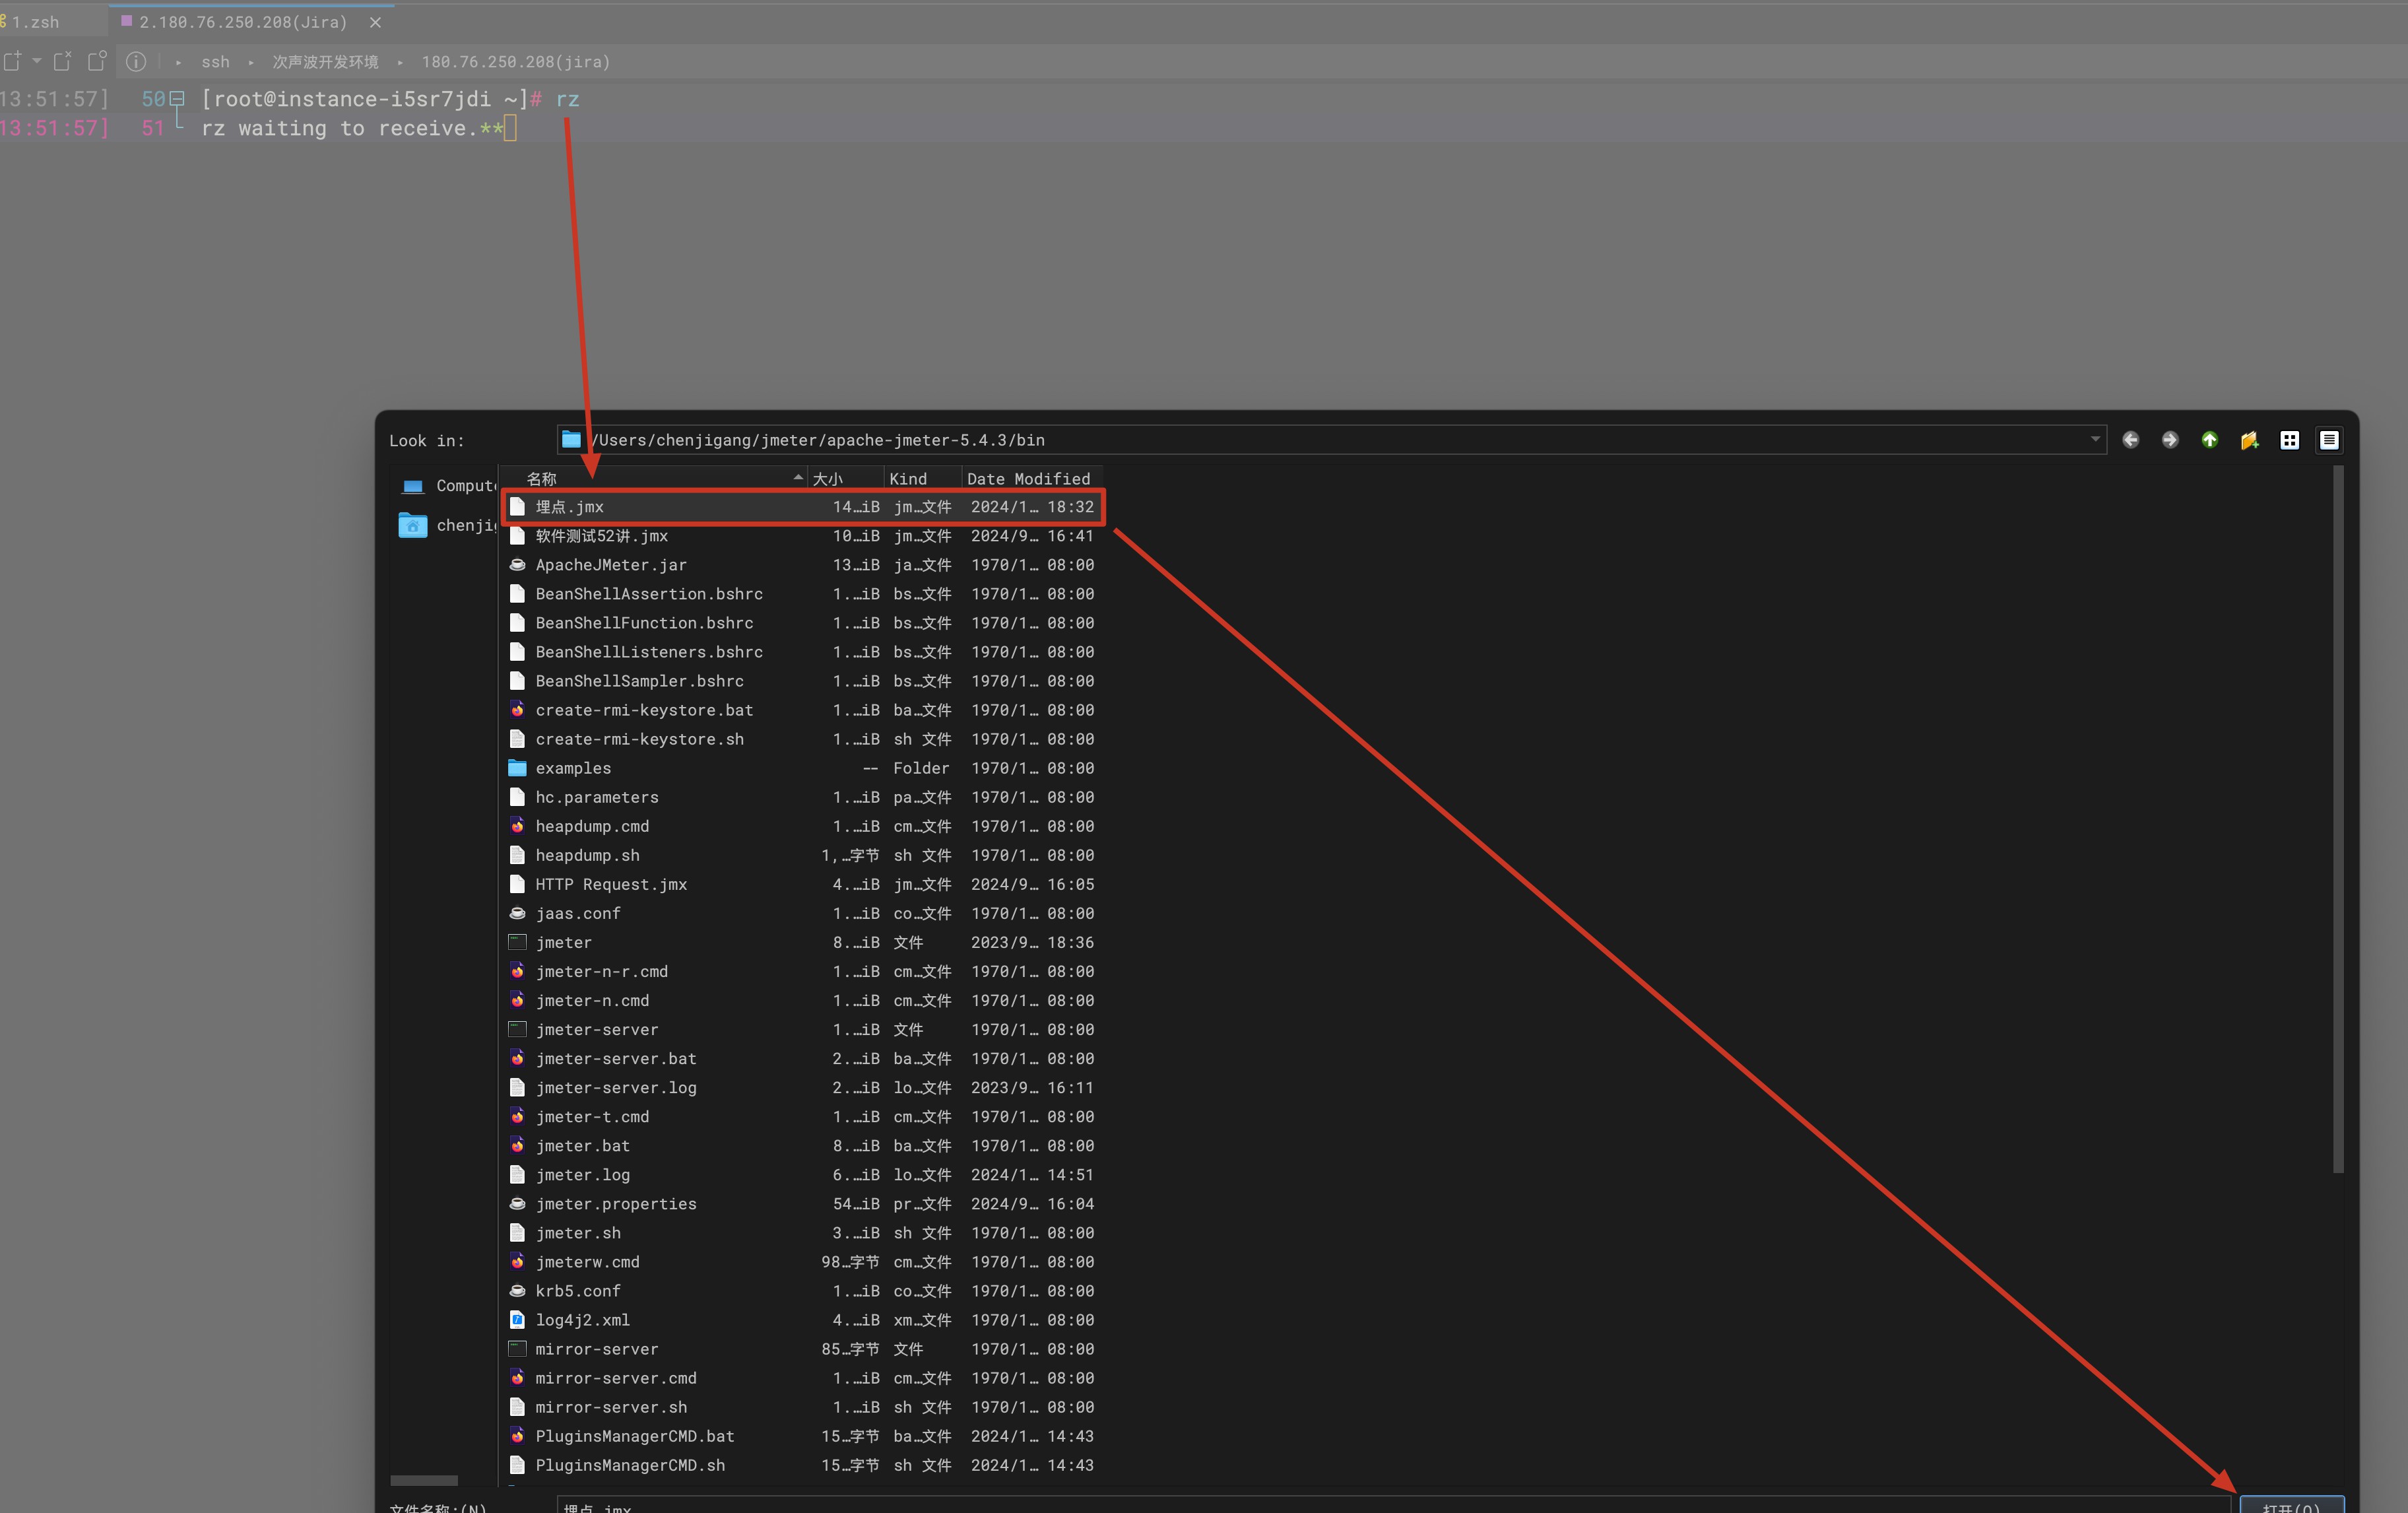The image size is (2408, 1513).
Task: Click the jaas.conf file icon
Action: [x=517, y=913]
